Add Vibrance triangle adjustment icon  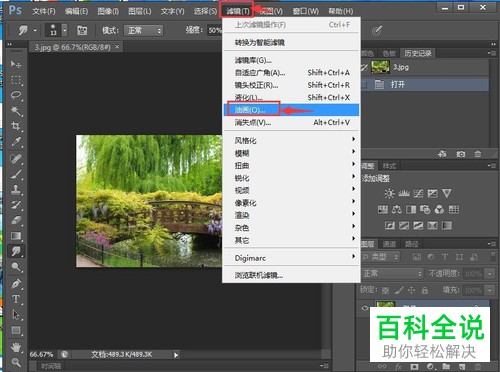447,193
